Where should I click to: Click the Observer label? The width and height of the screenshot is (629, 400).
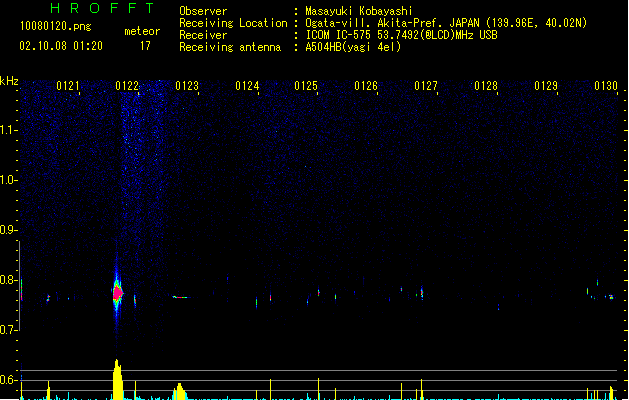[x=203, y=11]
